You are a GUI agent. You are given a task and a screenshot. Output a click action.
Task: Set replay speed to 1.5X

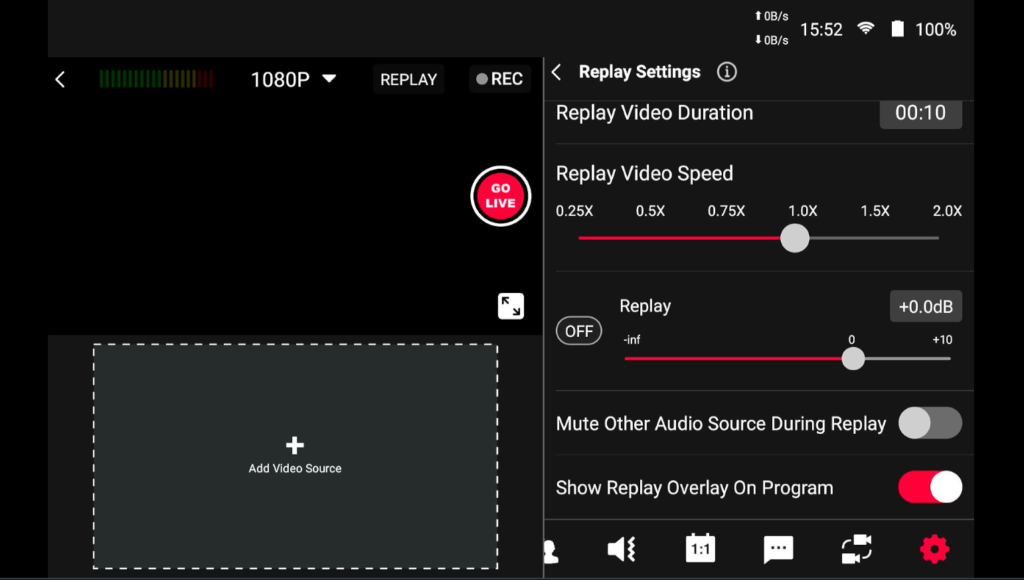(875, 211)
